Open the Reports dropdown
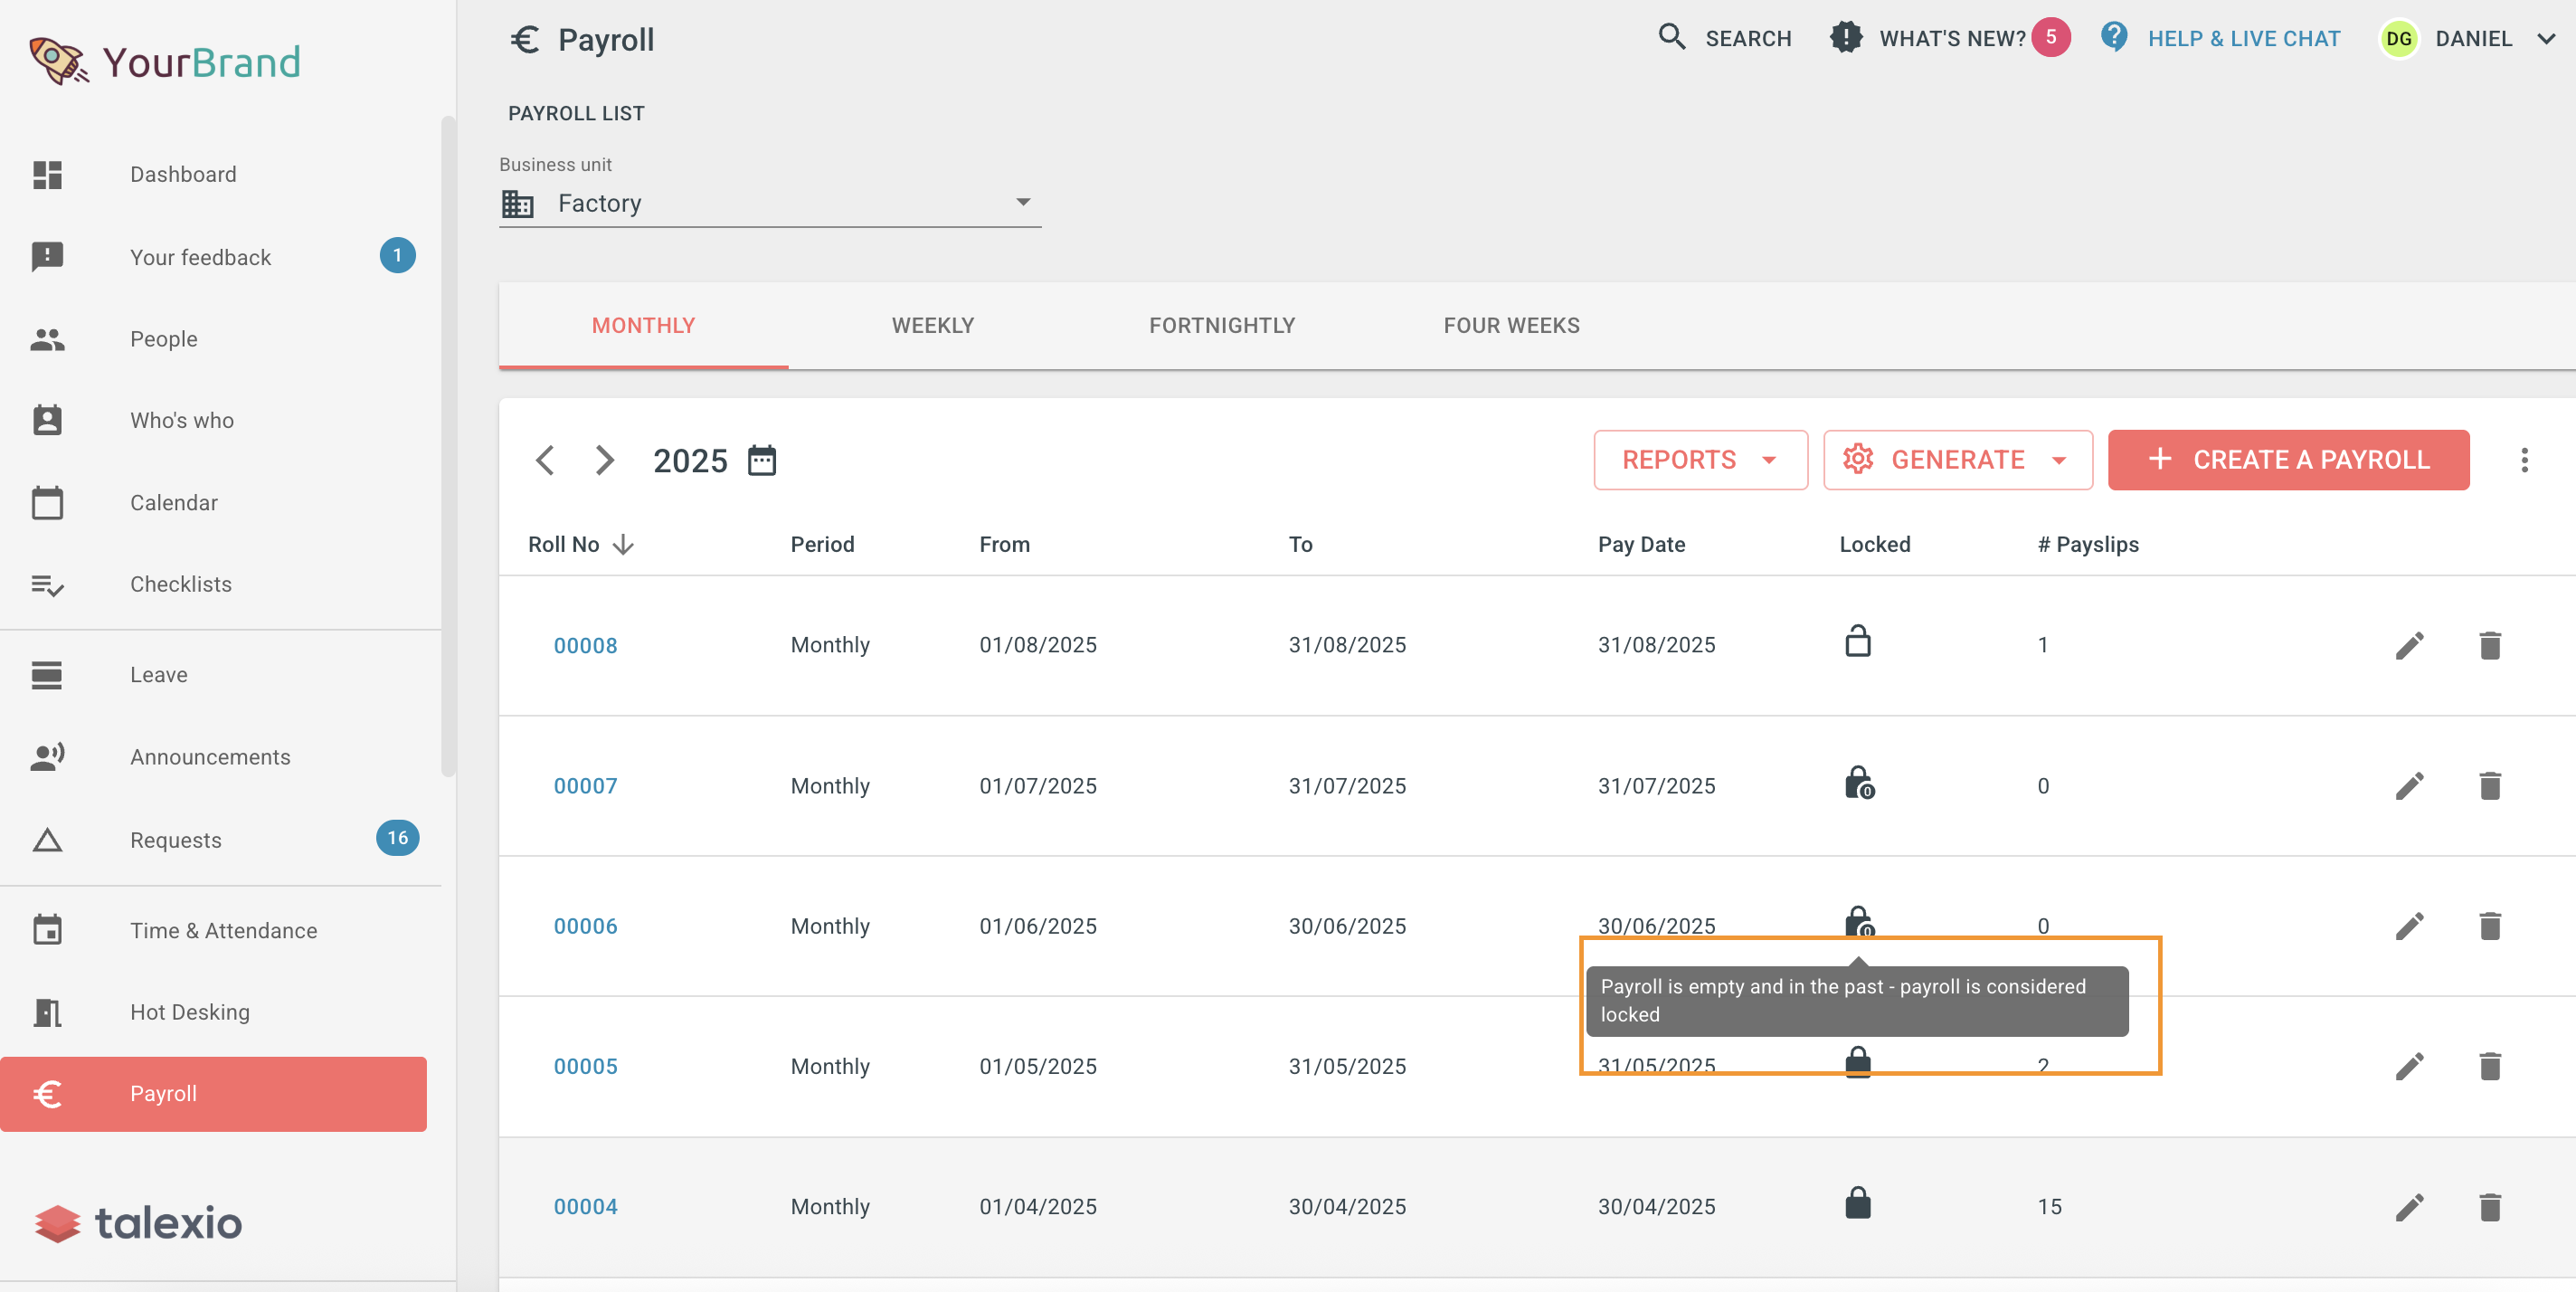The image size is (2576, 1292). [x=1700, y=460]
